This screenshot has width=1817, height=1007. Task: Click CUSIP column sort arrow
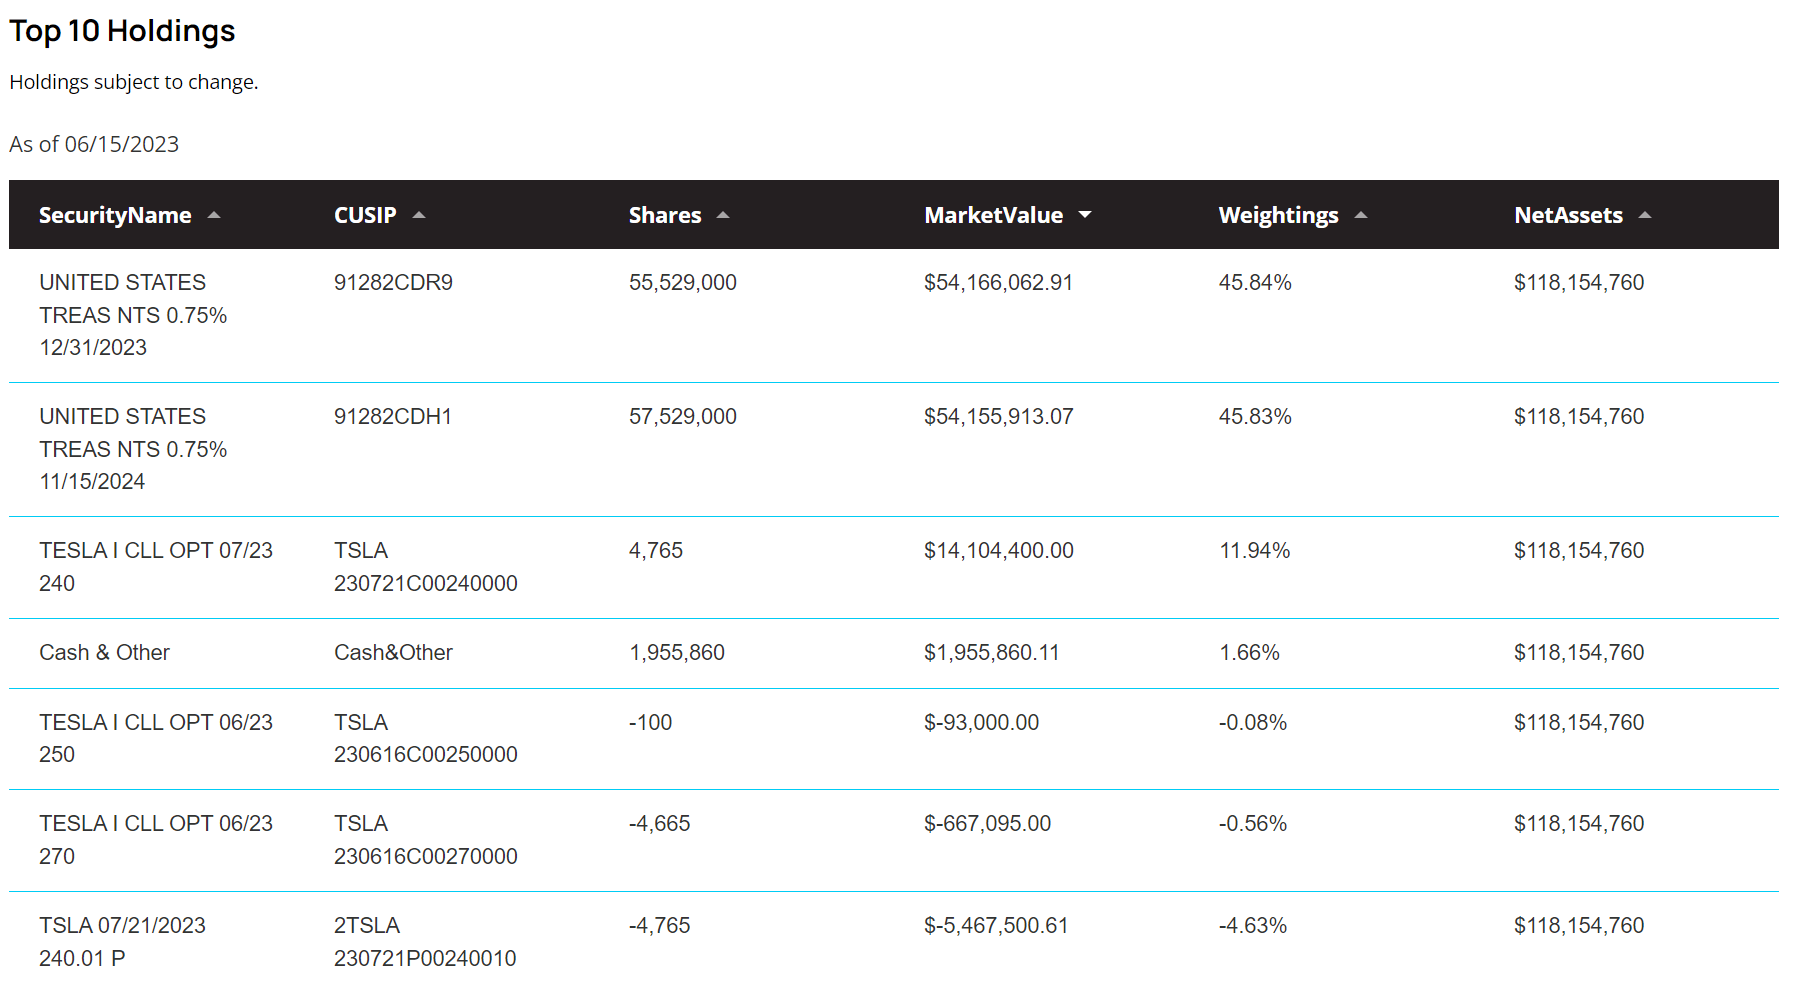point(419,215)
